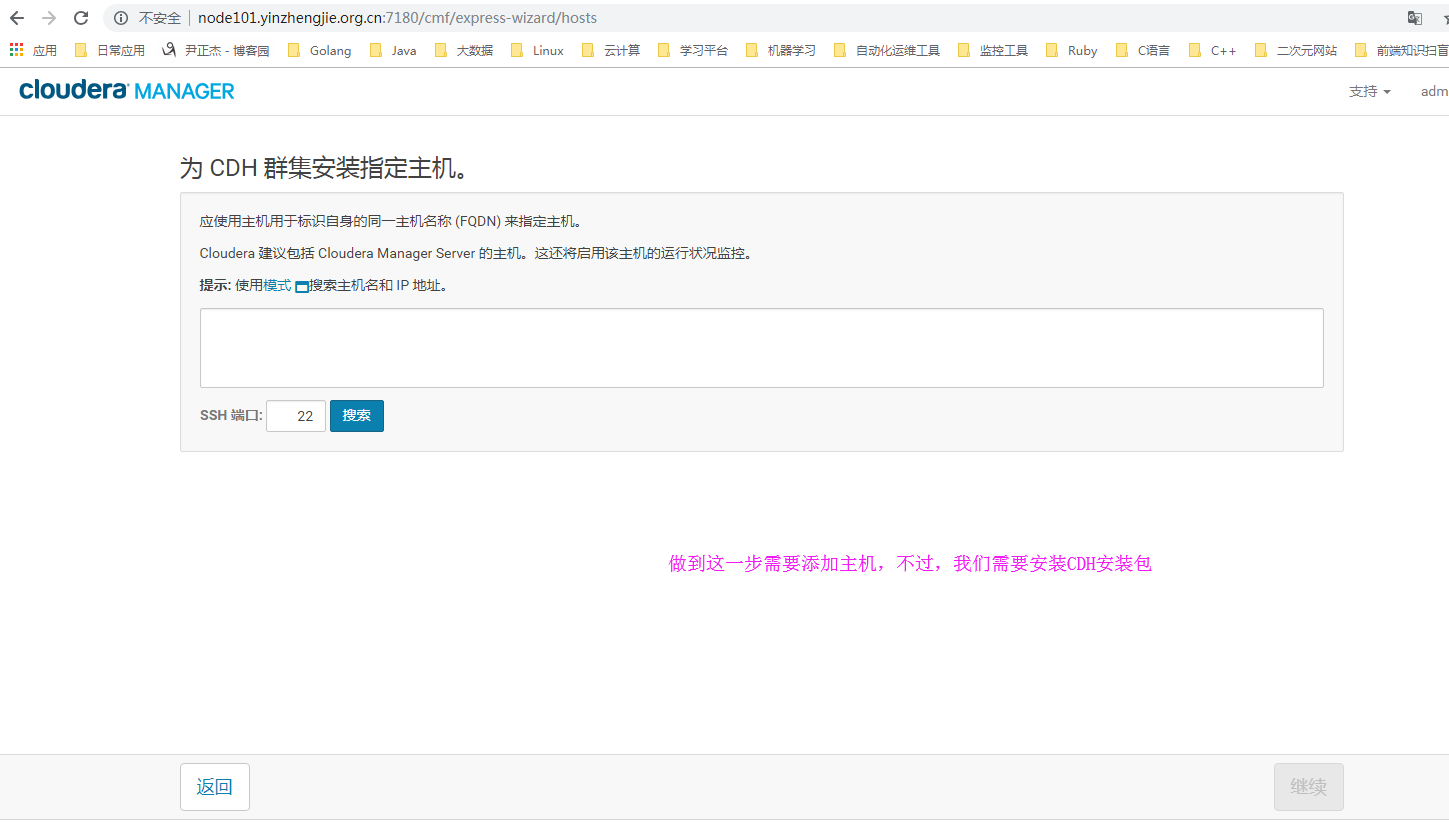Open the 前端知识扫盲 bookmark folder
Screen dimensions: 1449x822
pyautogui.click(x=1401, y=50)
